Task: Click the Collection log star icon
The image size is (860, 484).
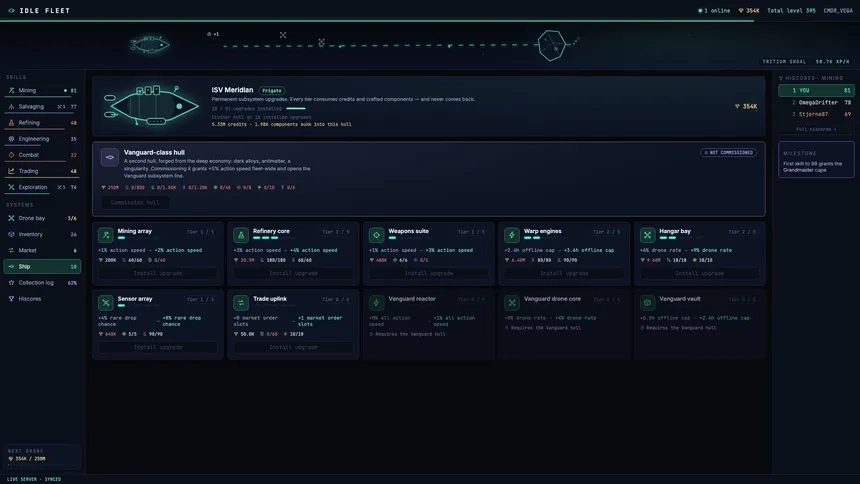Action: [12, 283]
